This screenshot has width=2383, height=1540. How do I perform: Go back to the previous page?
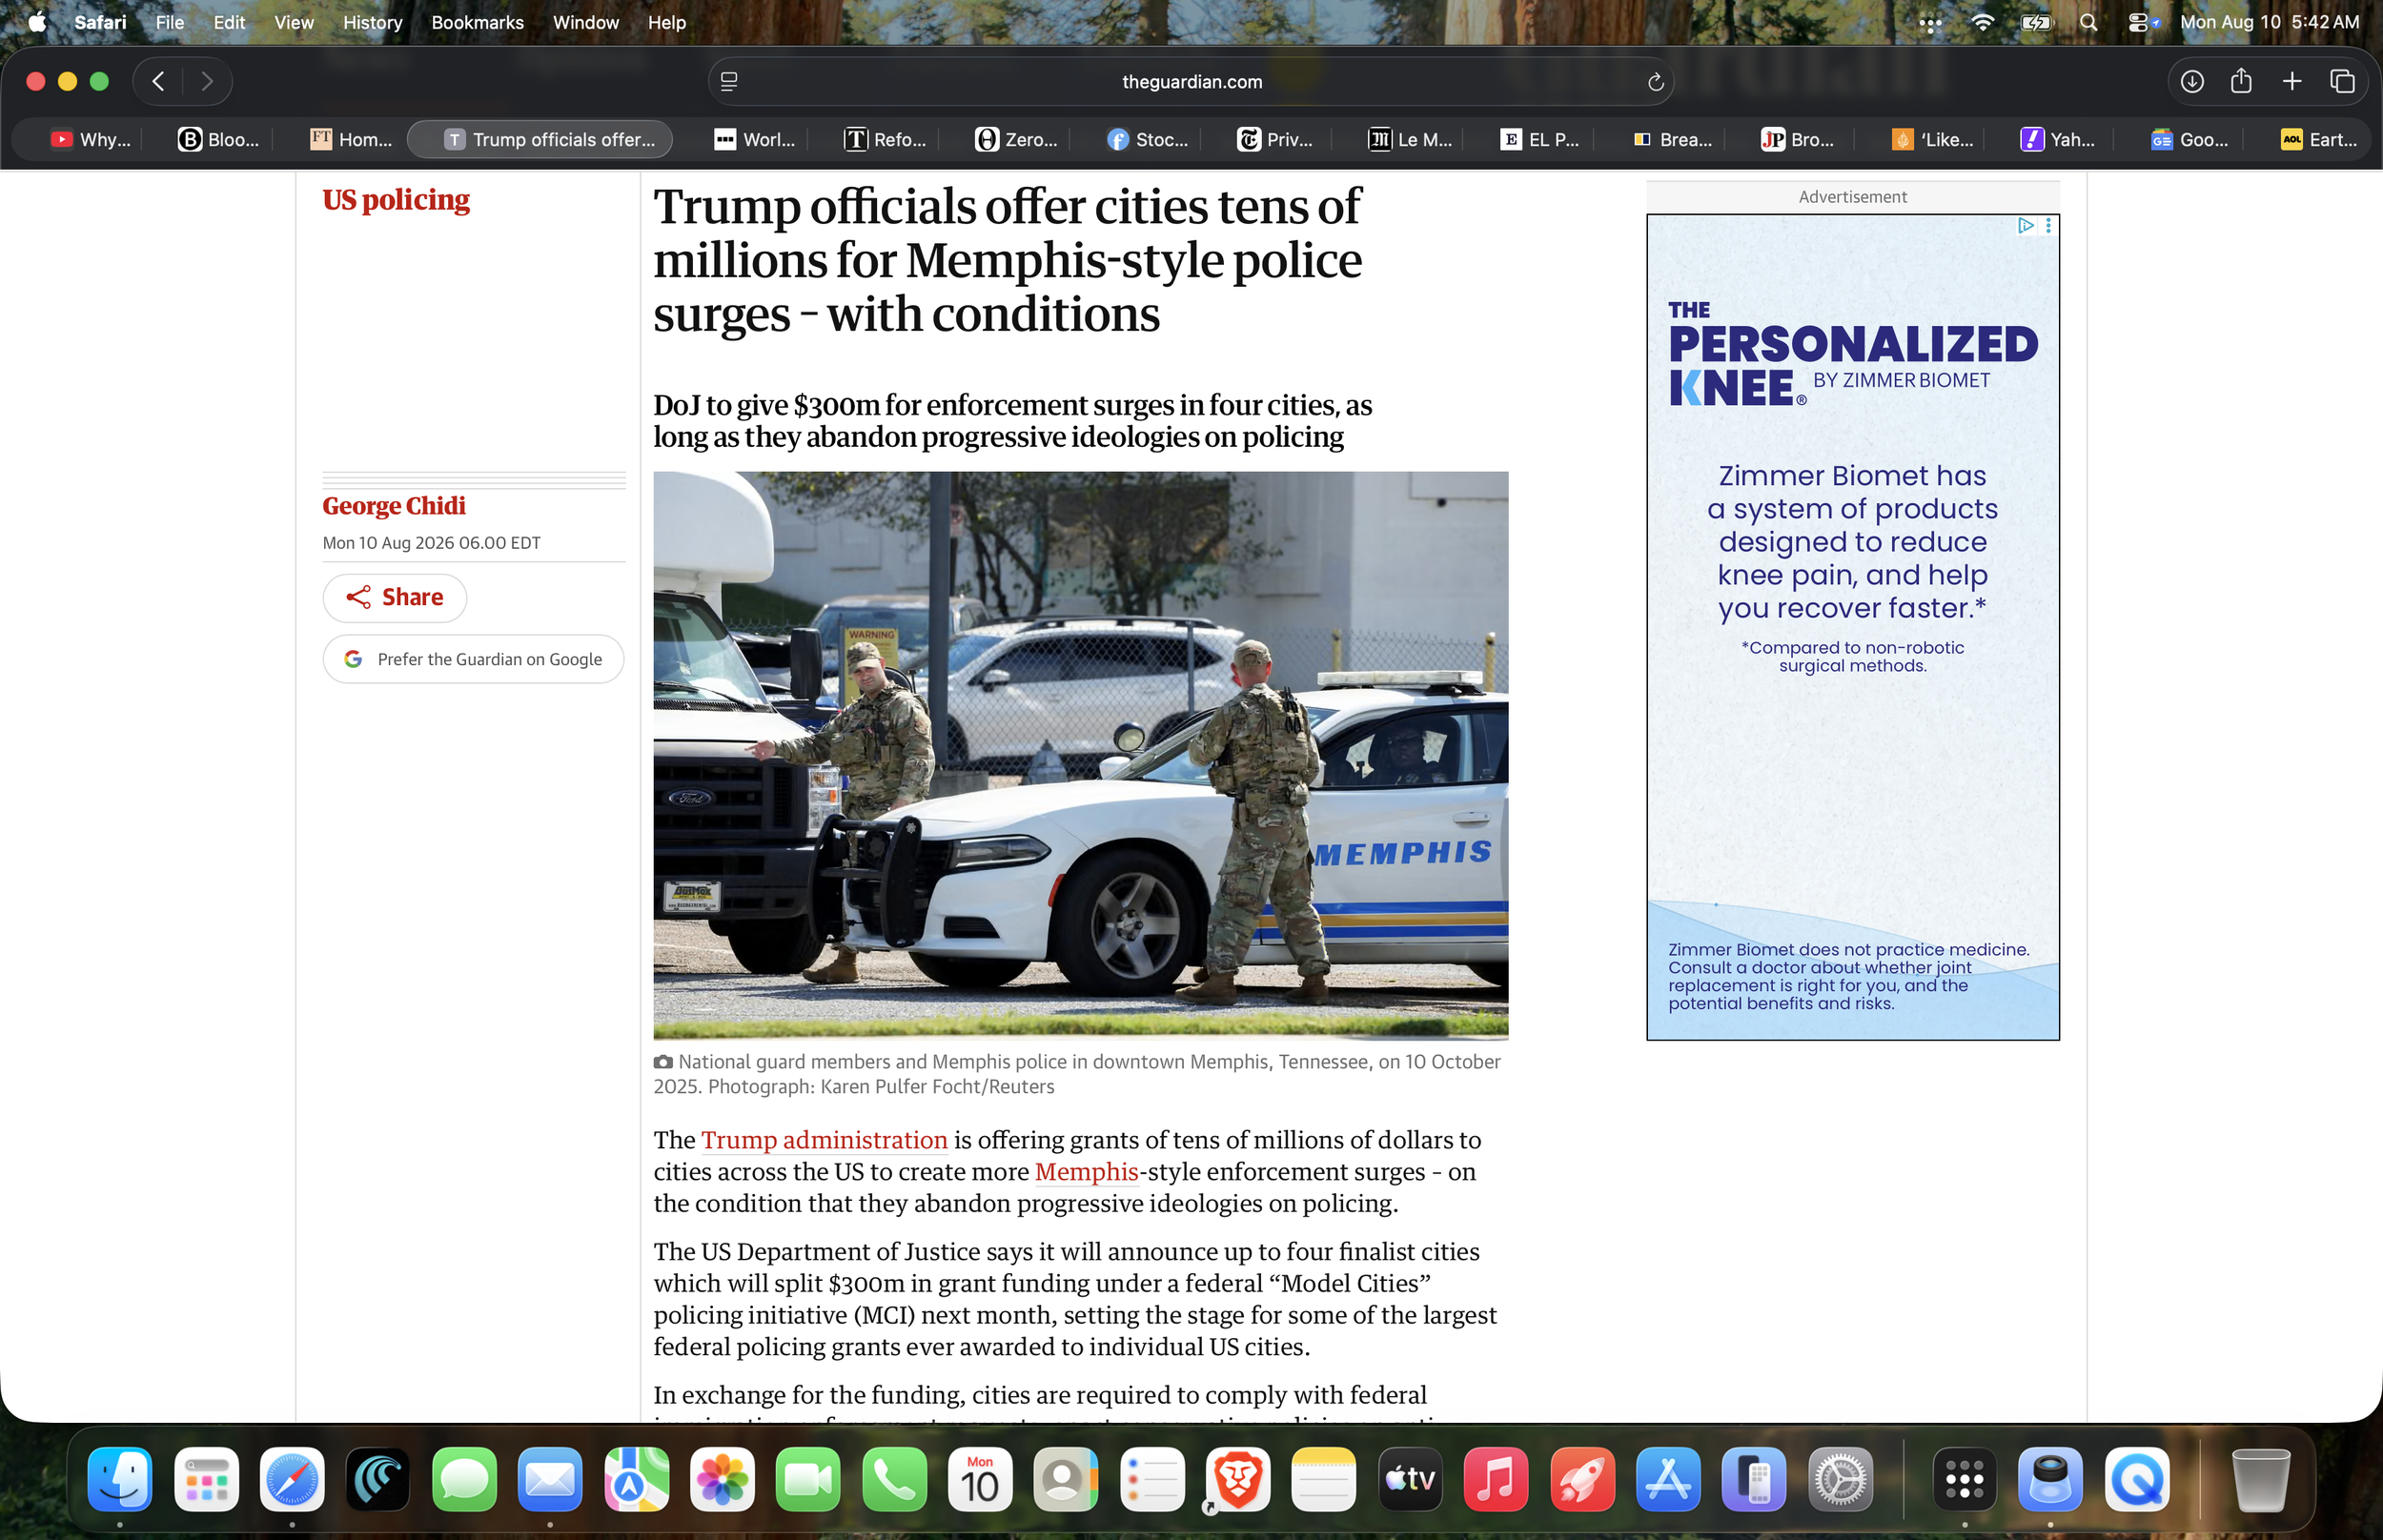(158, 81)
